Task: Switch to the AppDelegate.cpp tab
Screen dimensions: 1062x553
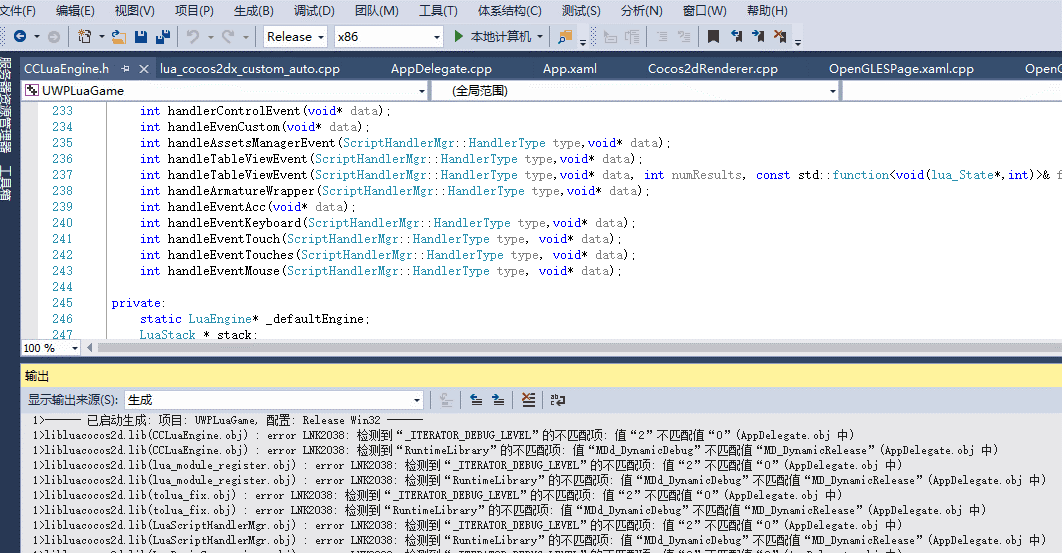Action: 441,69
